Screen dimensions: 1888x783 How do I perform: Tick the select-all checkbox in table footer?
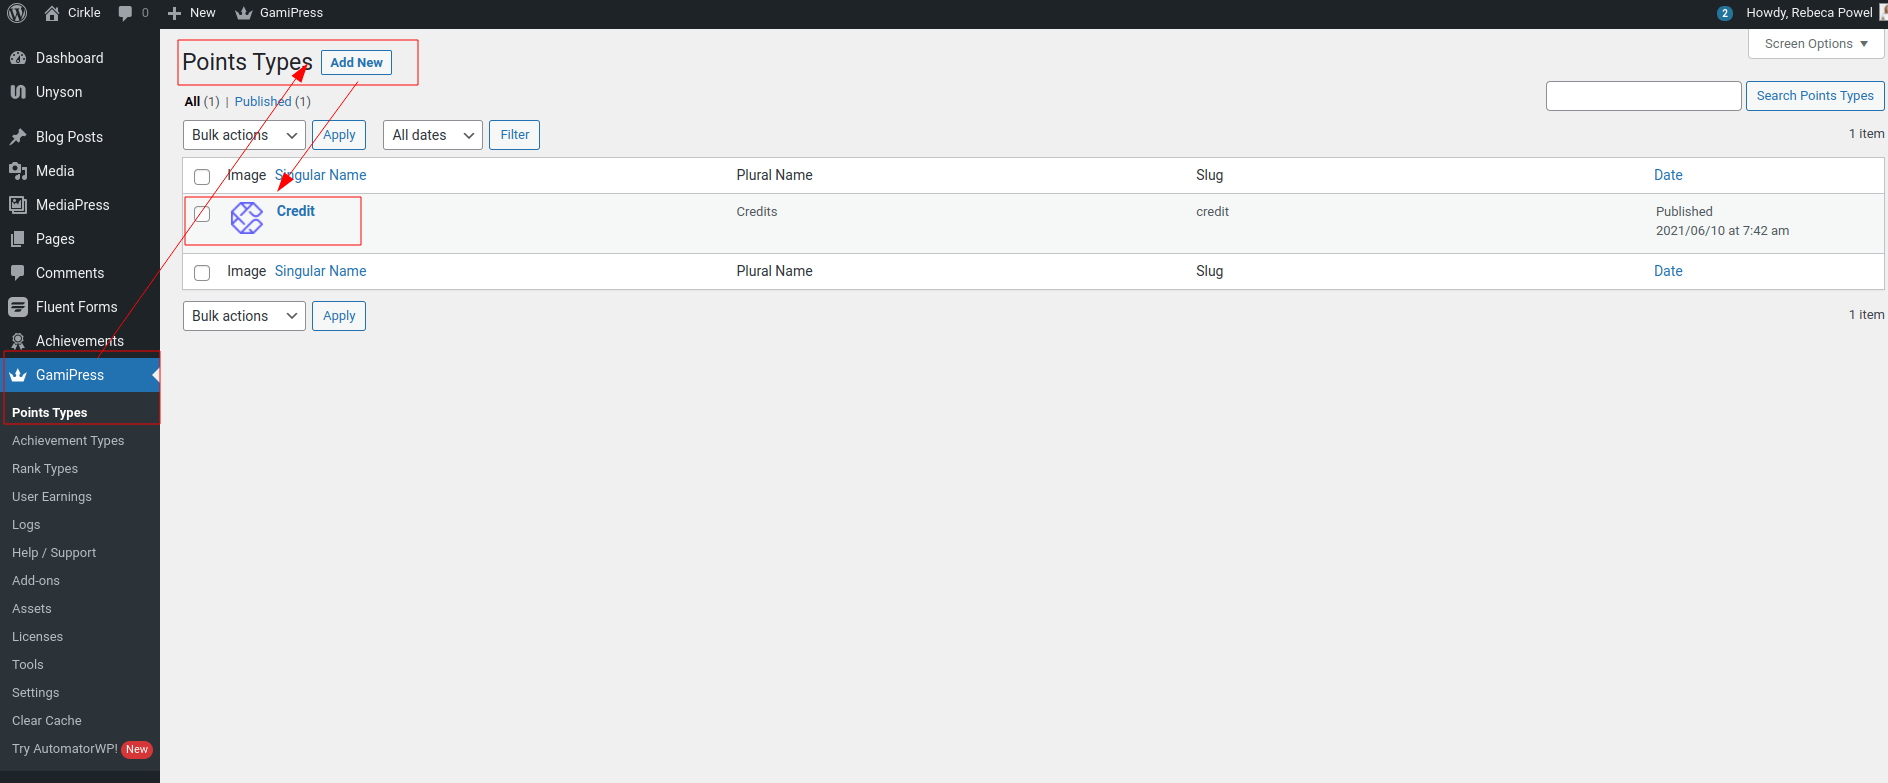pos(202,272)
